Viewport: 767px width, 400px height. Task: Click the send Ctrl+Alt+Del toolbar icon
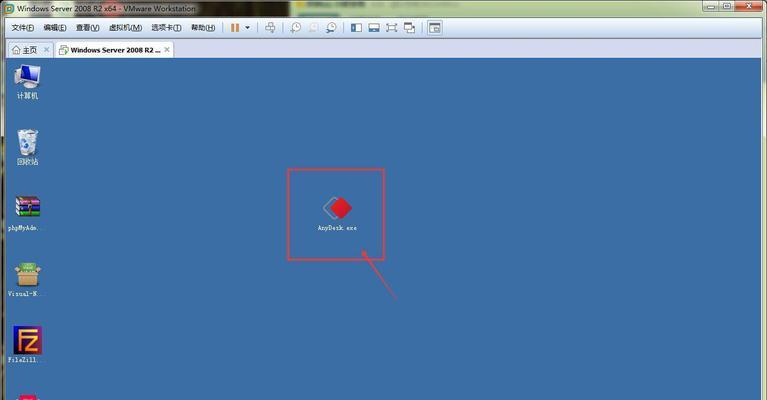[x=270, y=28]
